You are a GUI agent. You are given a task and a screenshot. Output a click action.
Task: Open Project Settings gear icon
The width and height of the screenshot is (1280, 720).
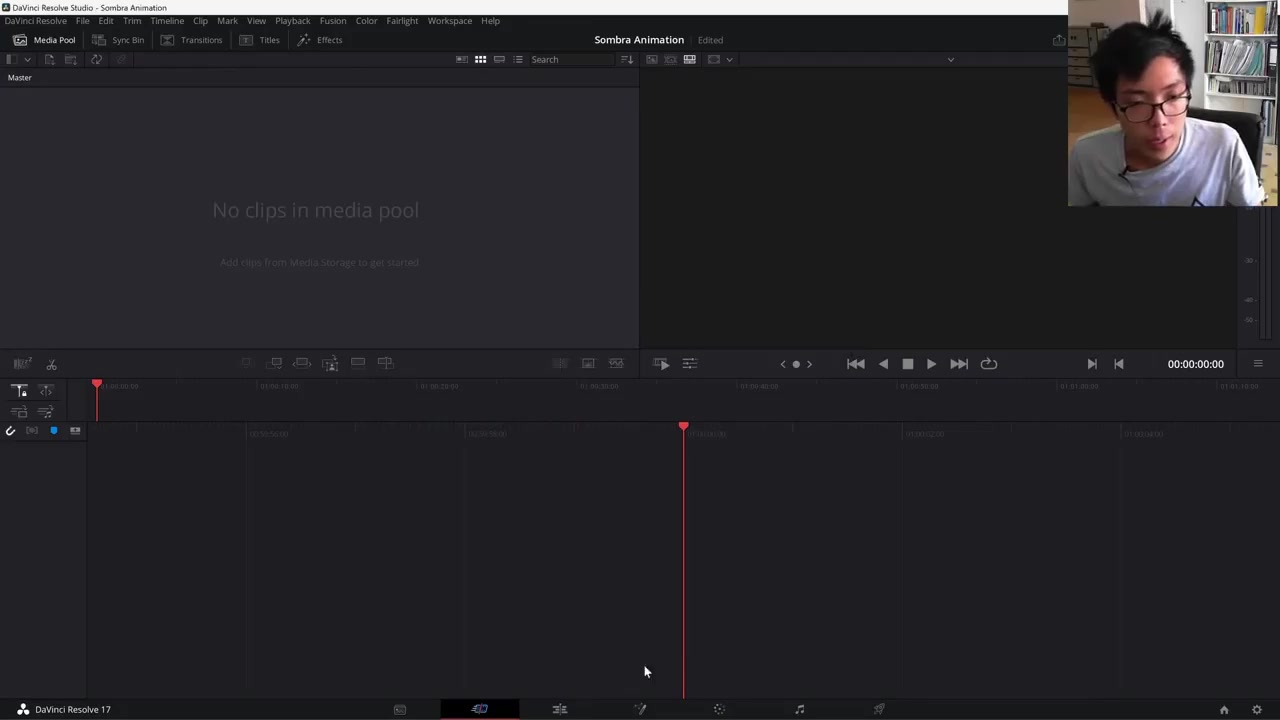1257,709
